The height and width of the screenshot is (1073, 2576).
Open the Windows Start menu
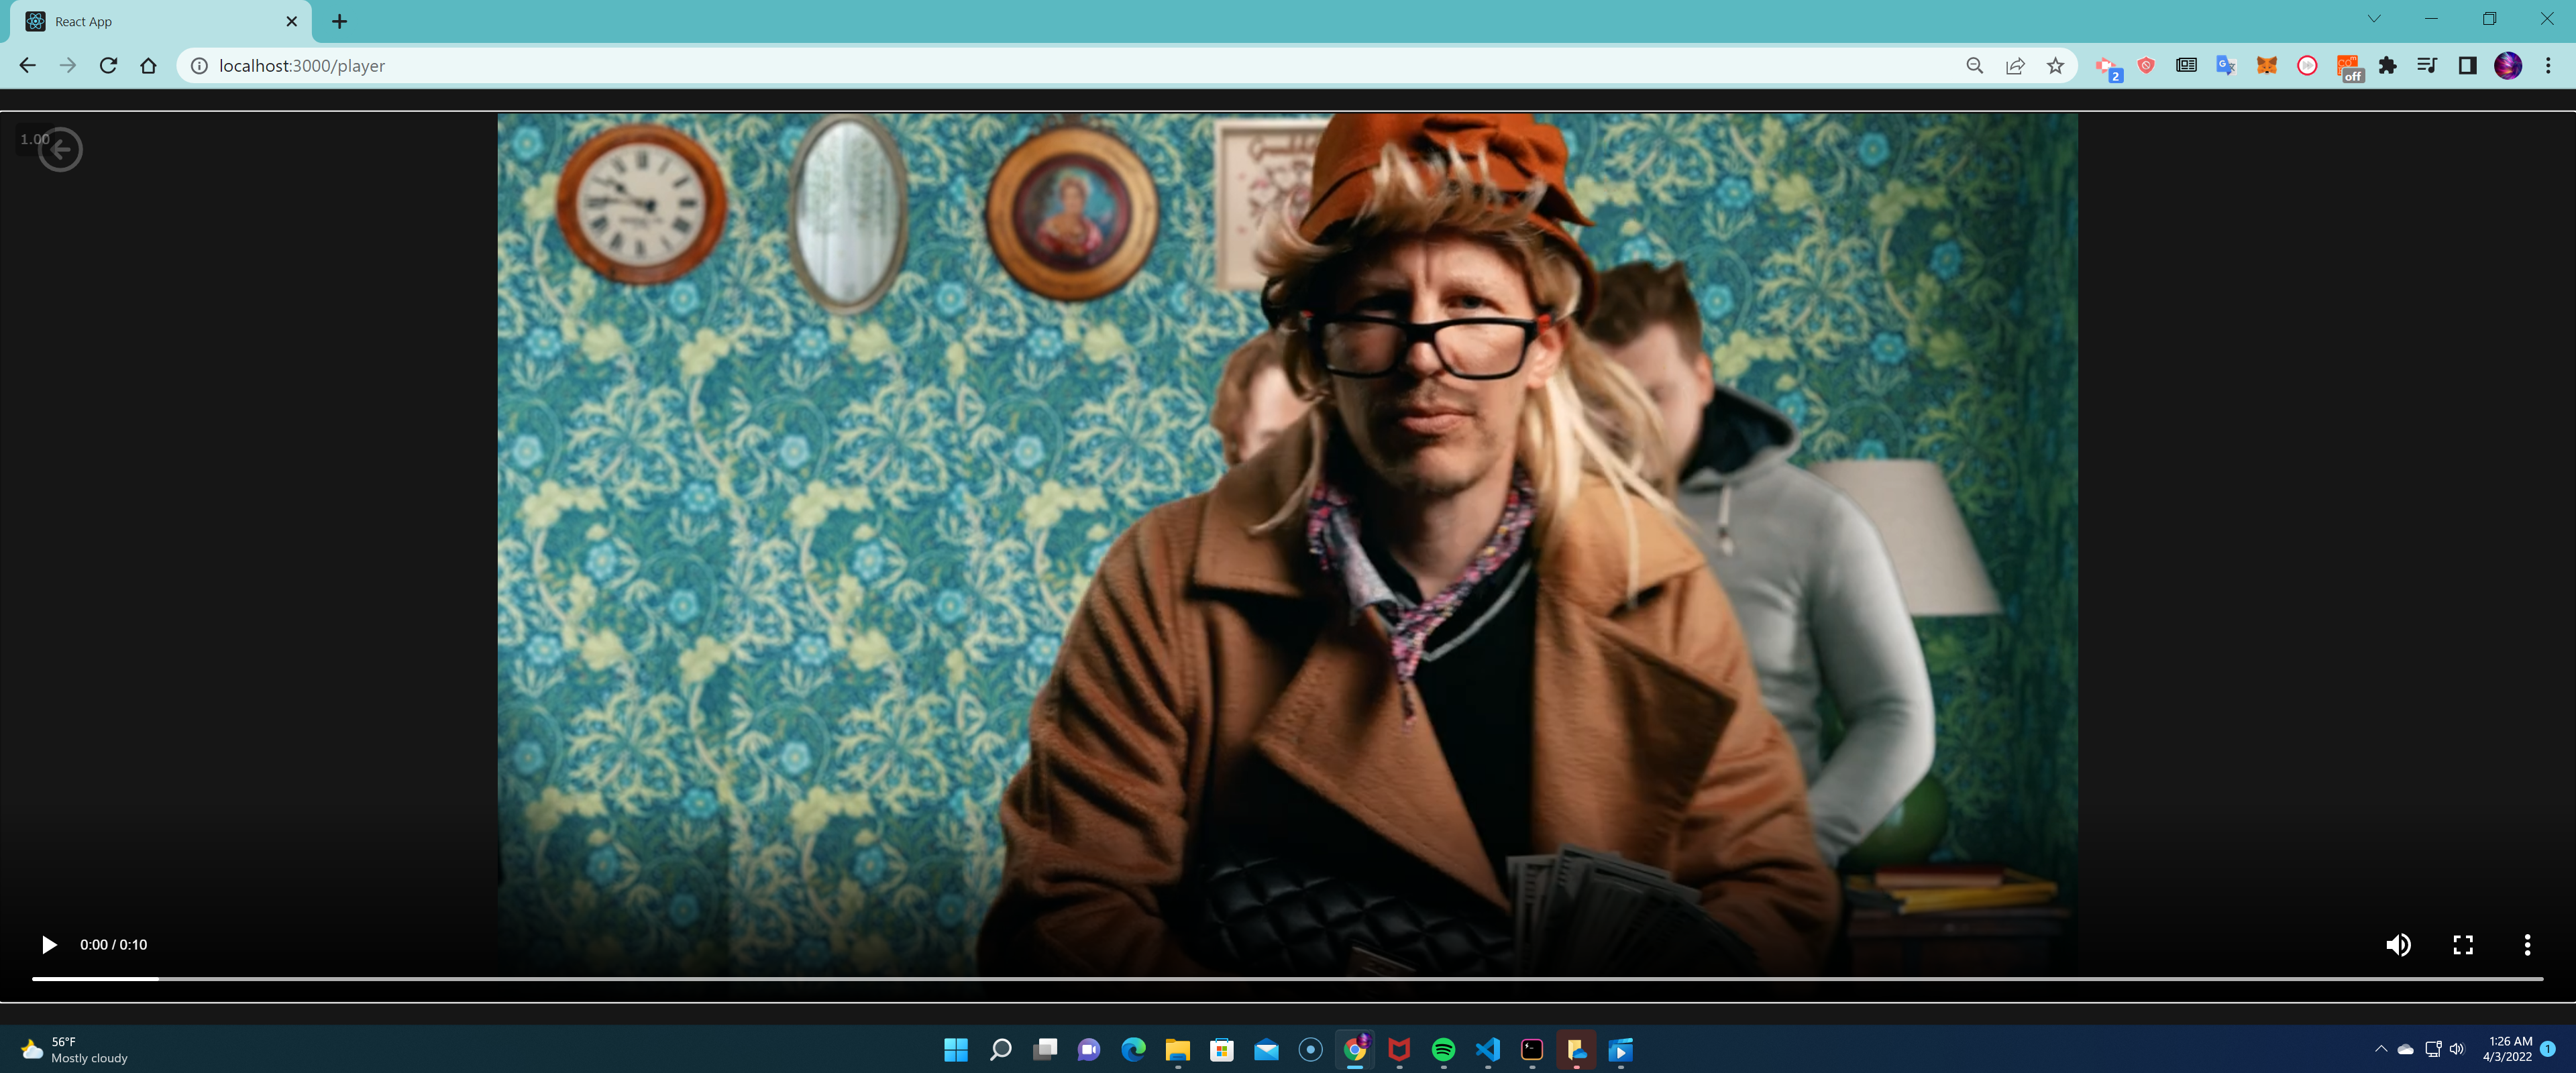click(955, 1049)
